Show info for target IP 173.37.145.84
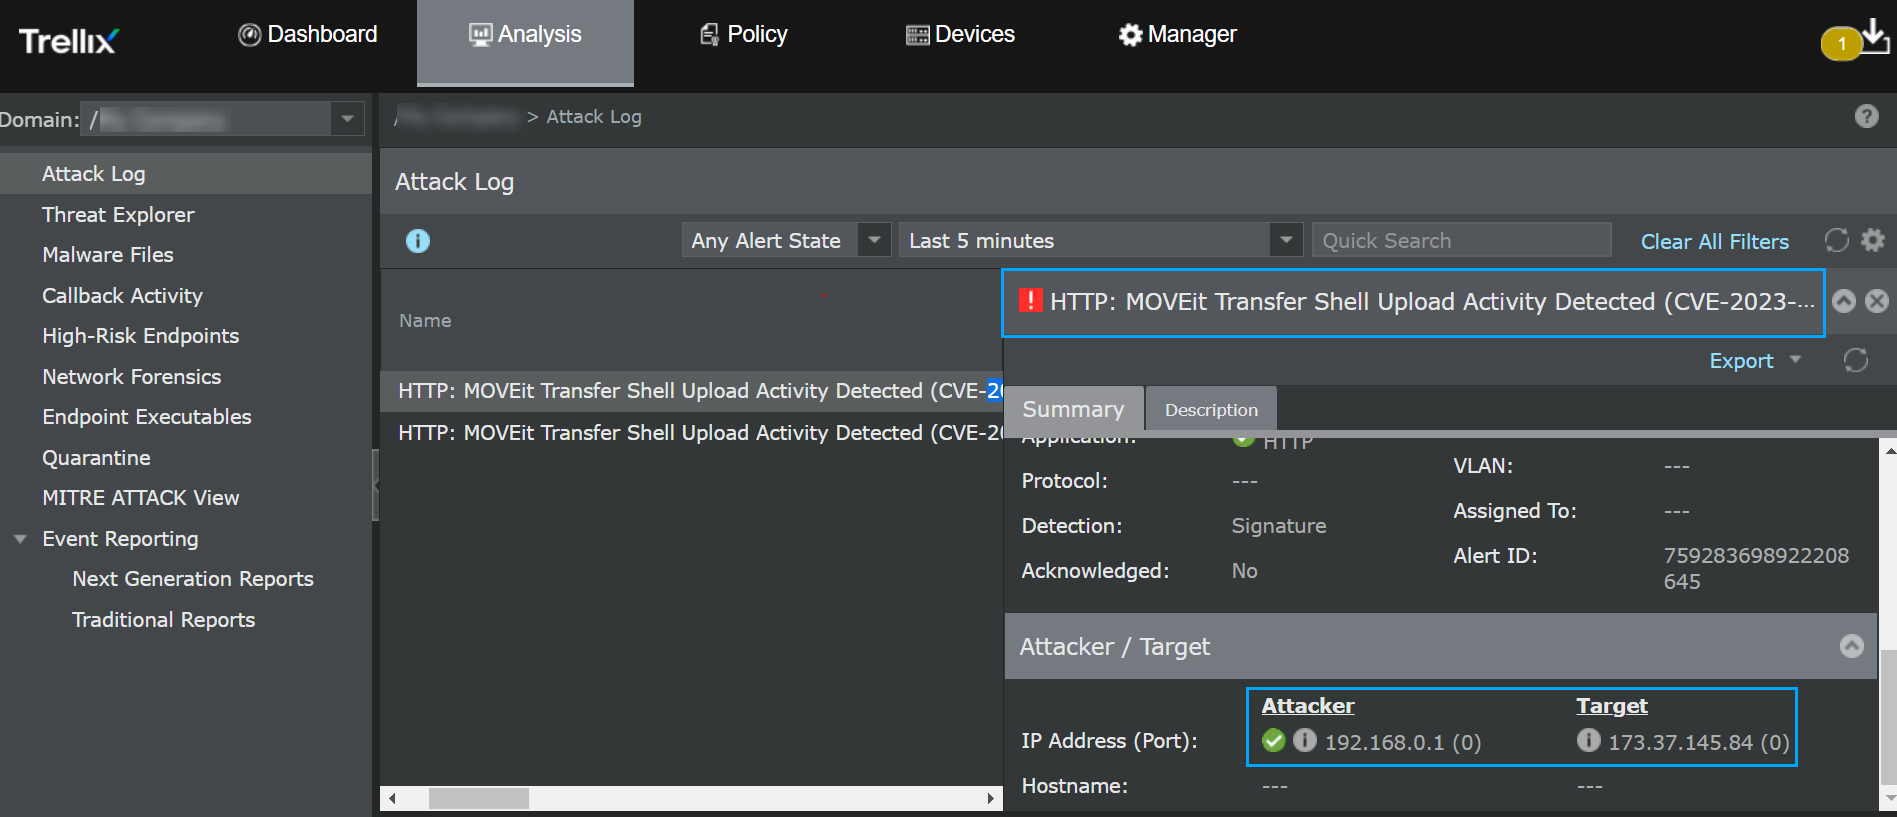1897x817 pixels. (x=1589, y=740)
